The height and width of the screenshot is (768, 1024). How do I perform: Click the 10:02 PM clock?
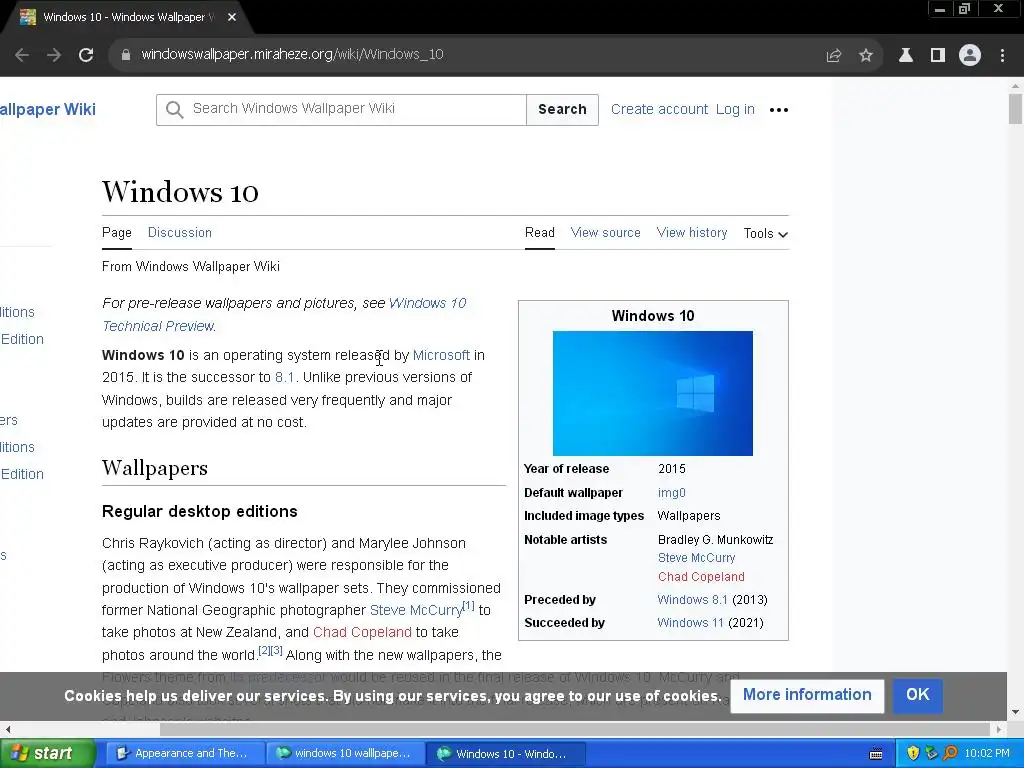(x=987, y=753)
